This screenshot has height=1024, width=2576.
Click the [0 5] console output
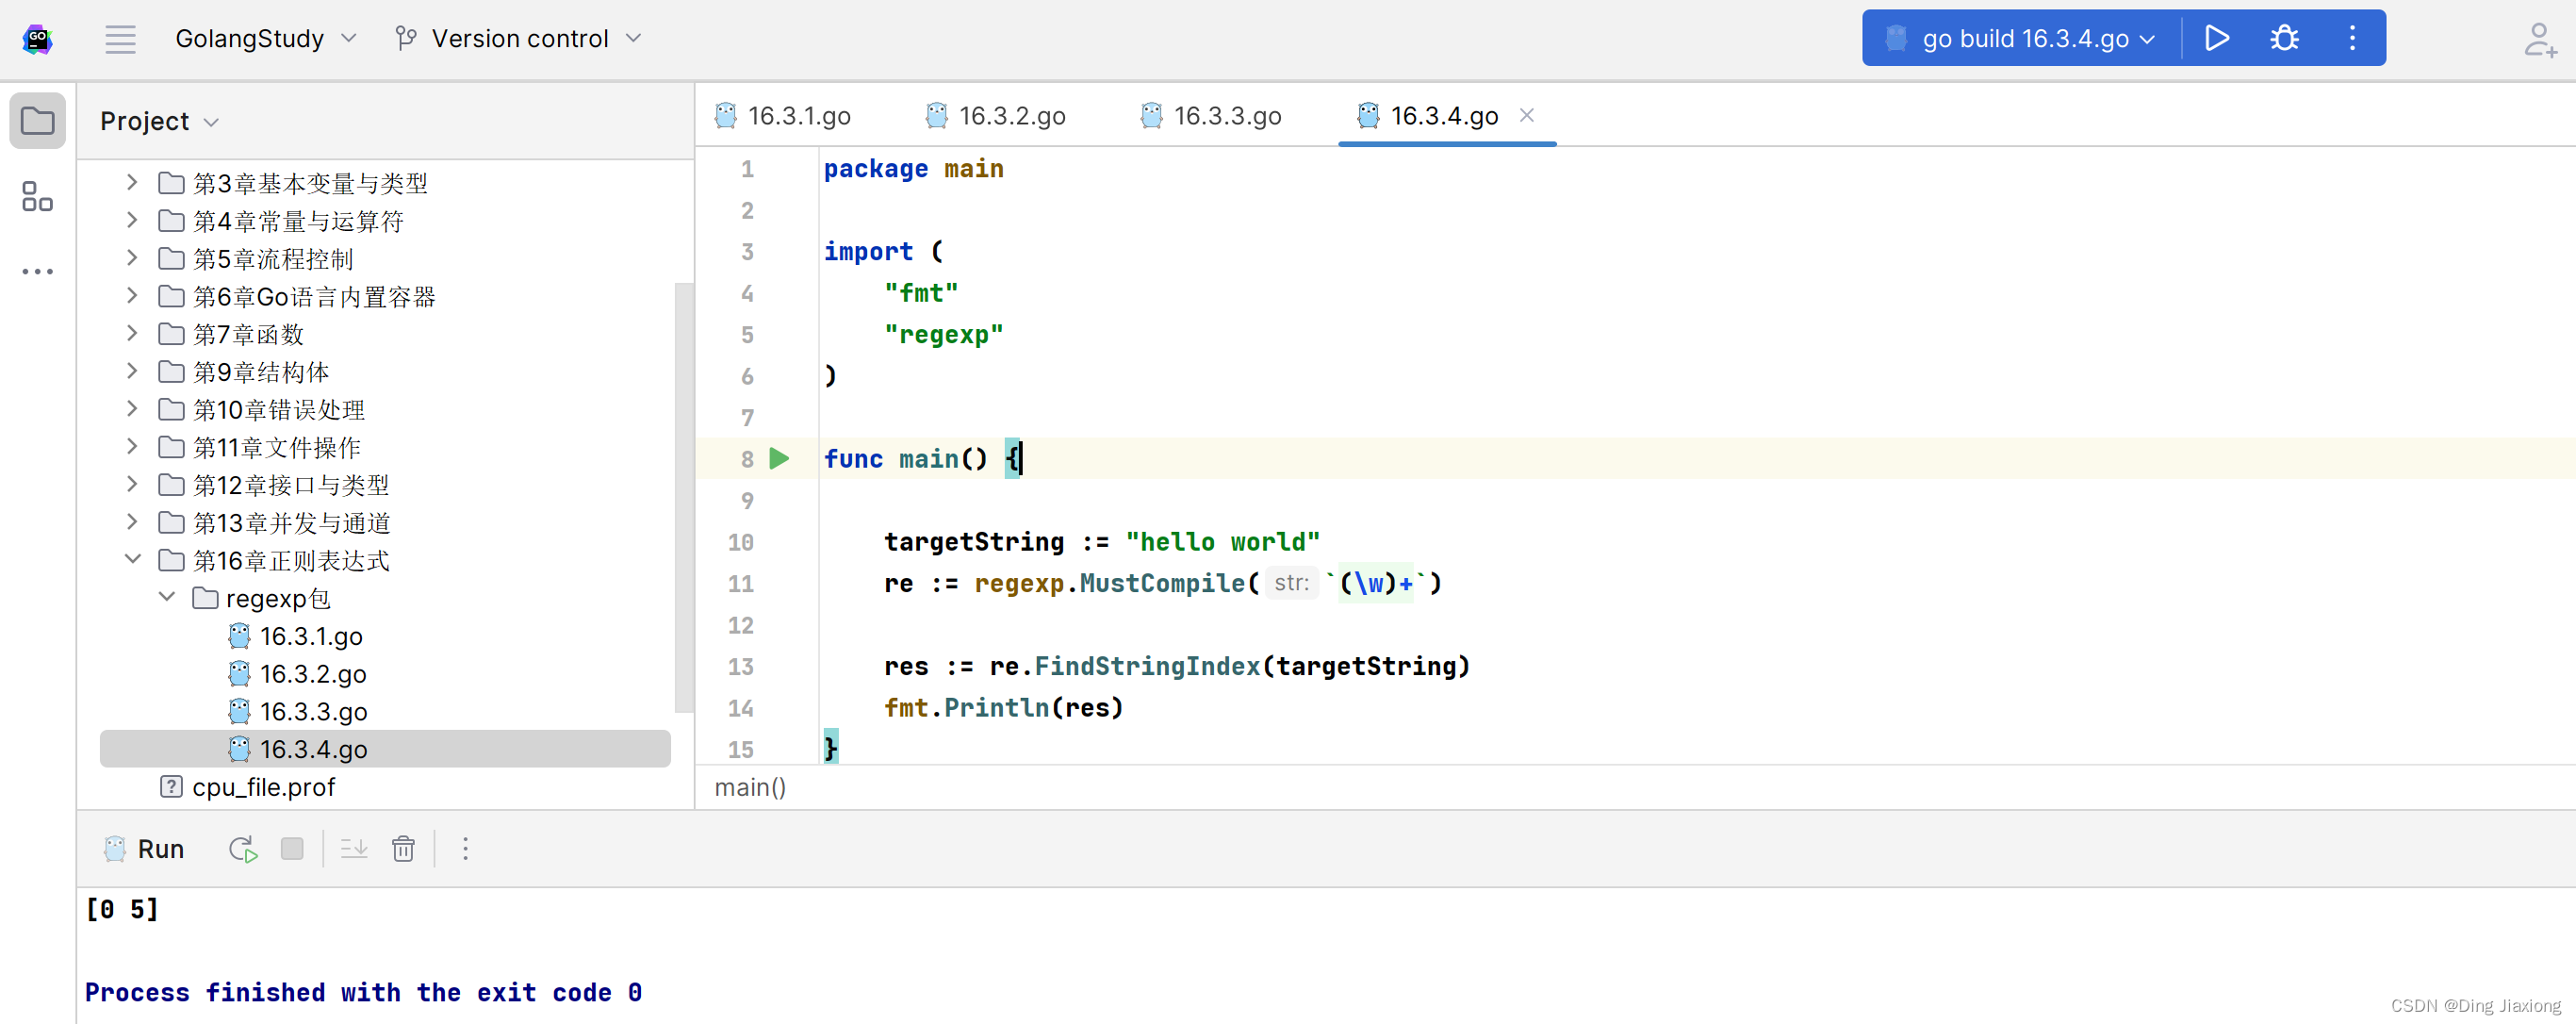point(122,909)
